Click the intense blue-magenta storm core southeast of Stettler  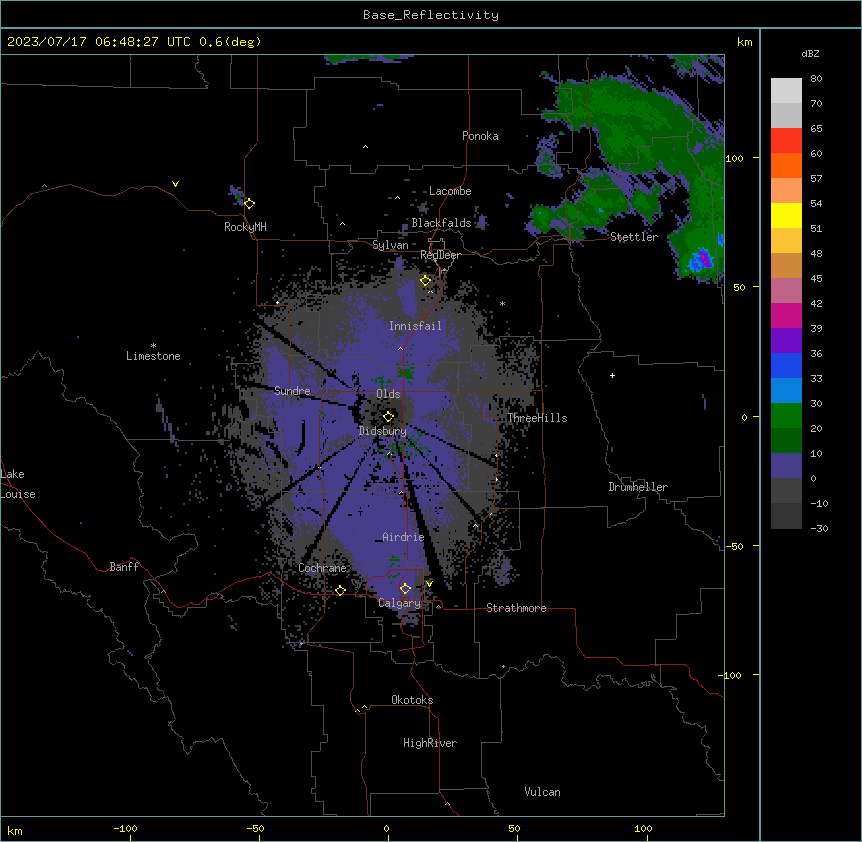point(702,259)
